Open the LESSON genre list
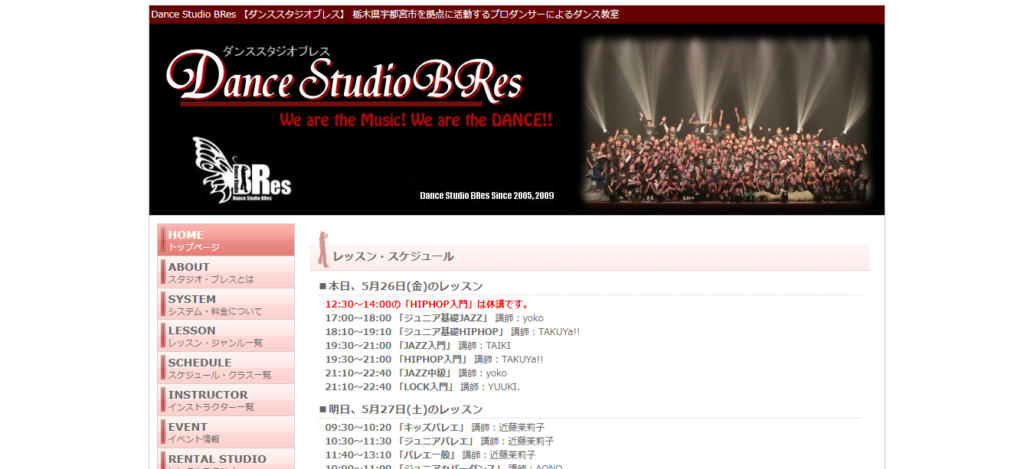 coord(225,336)
